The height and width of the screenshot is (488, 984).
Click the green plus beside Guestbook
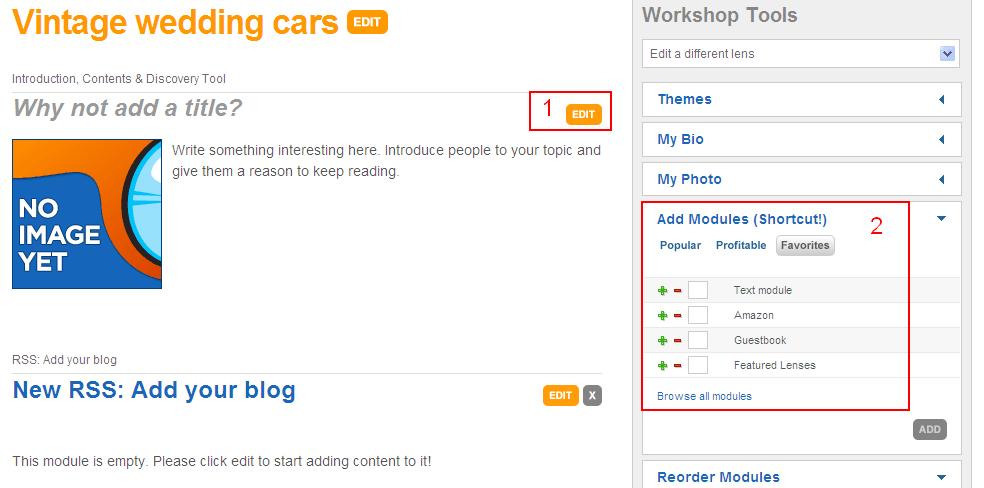662,340
